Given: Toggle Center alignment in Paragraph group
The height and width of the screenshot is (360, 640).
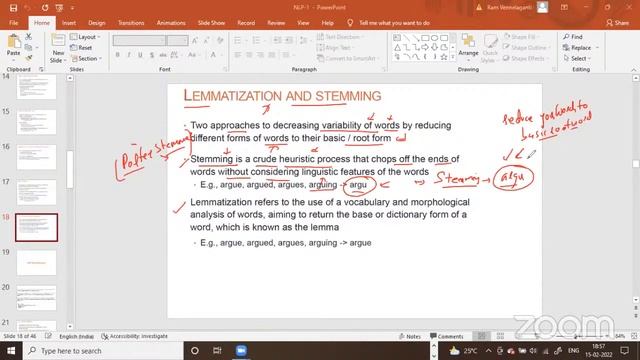Looking at the screenshot, I should coord(249,55).
